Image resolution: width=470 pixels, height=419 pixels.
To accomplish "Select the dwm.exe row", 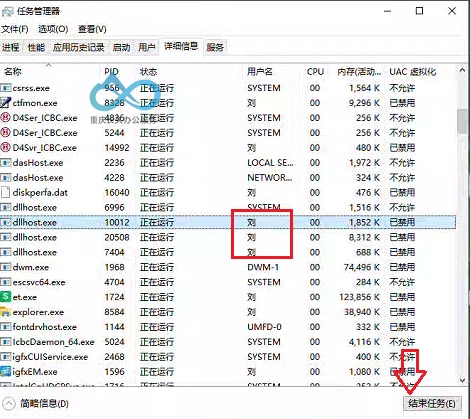I will click(x=228, y=267).
